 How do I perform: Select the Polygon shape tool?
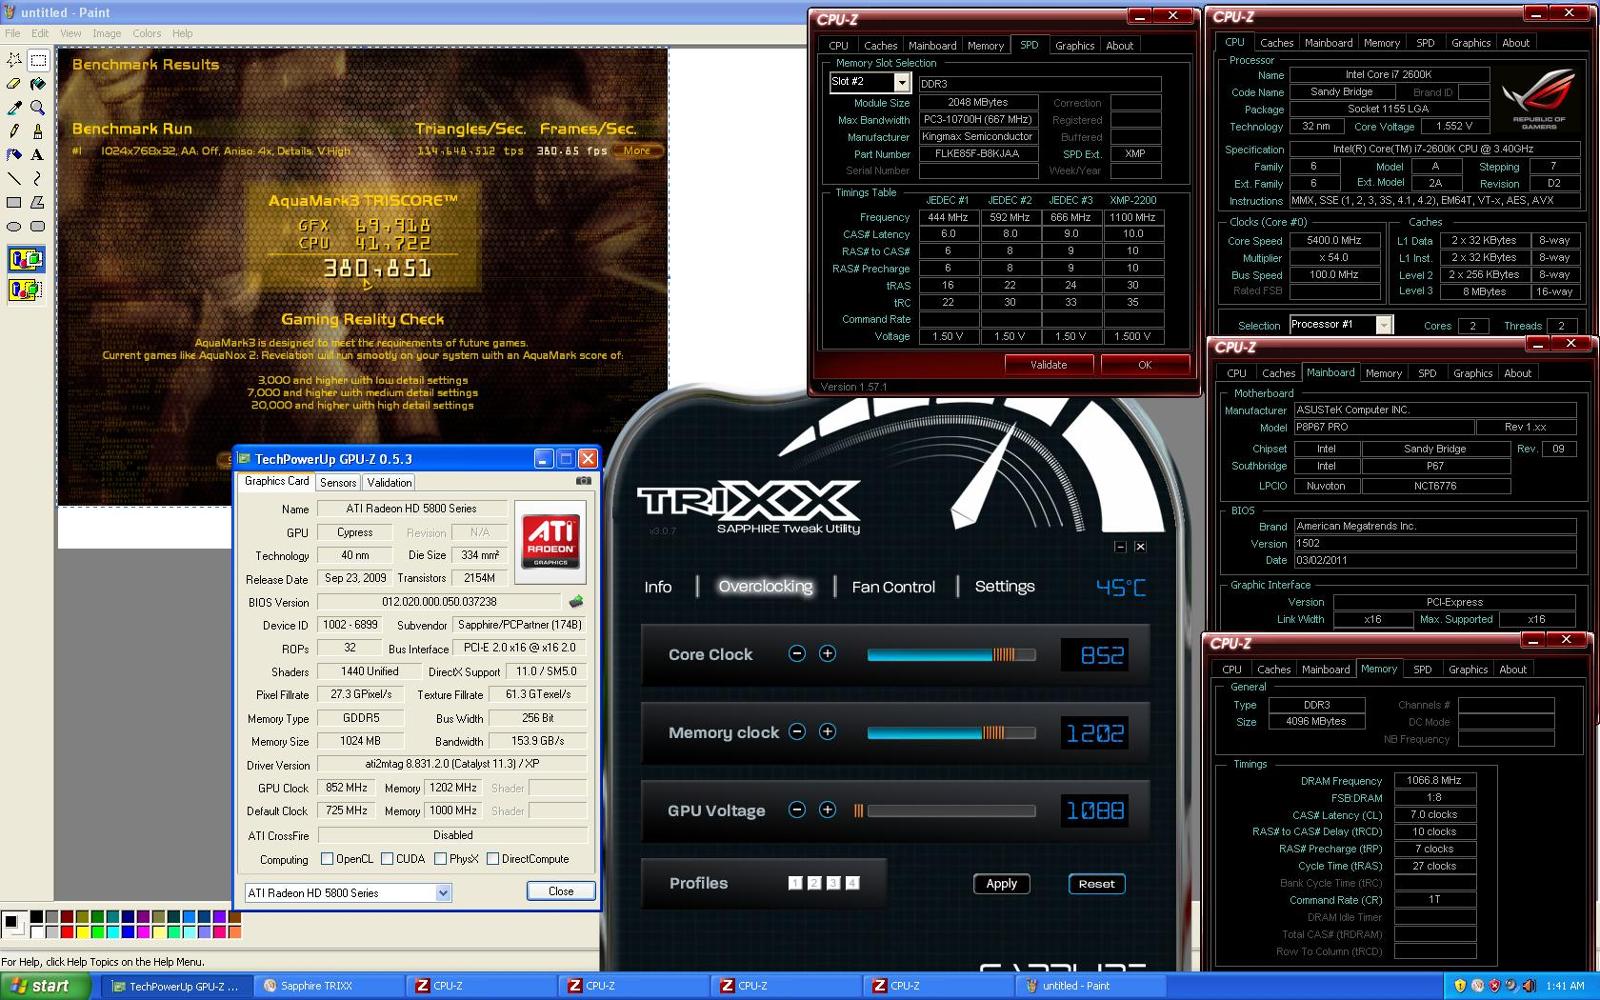pos(38,202)
